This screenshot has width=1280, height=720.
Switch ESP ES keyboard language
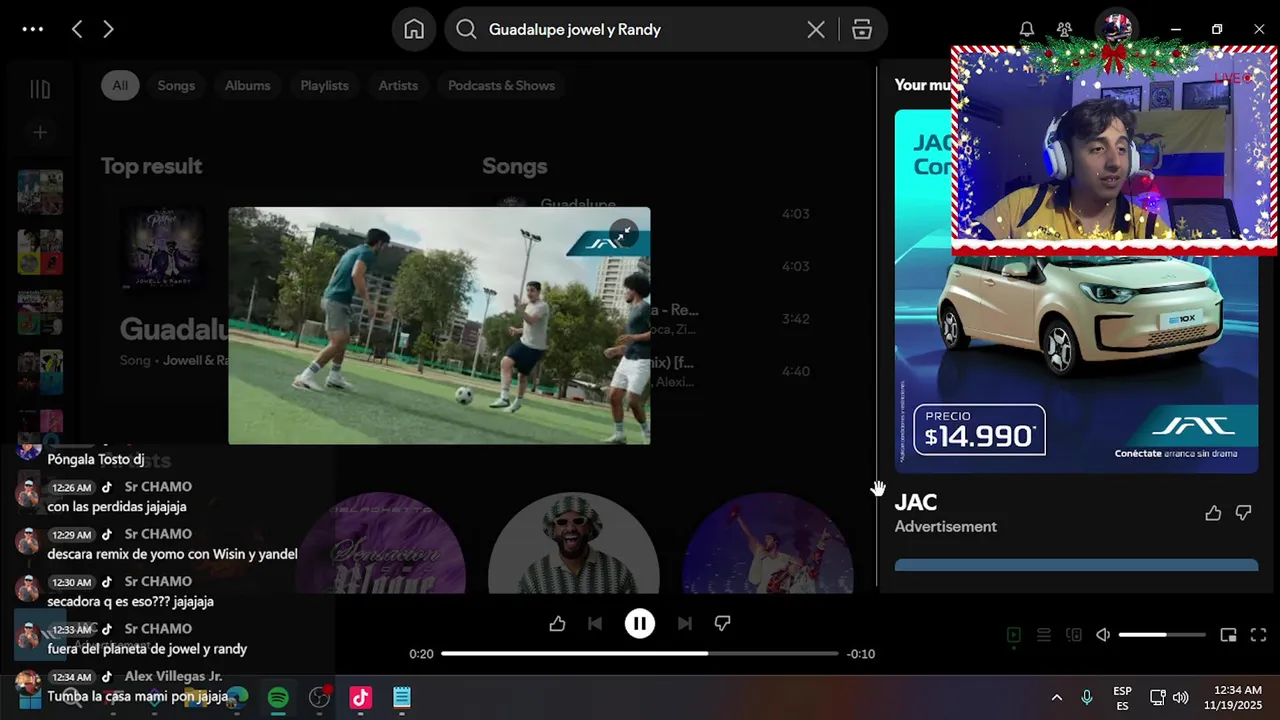click(x=1122, y=698)
